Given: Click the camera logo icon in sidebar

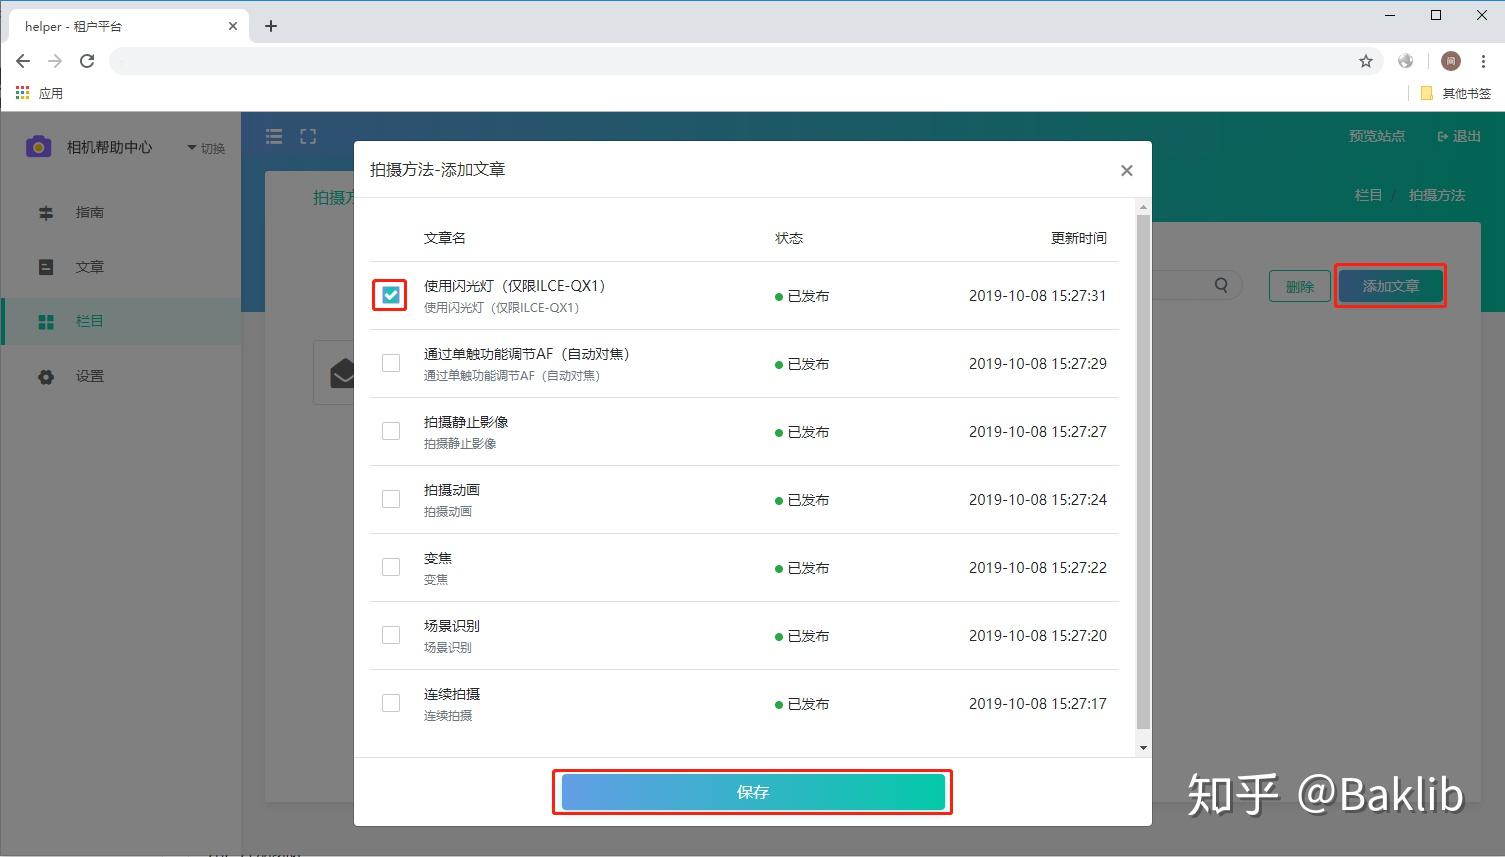Looking at the screenshot, I should click(x=38, y=147).
